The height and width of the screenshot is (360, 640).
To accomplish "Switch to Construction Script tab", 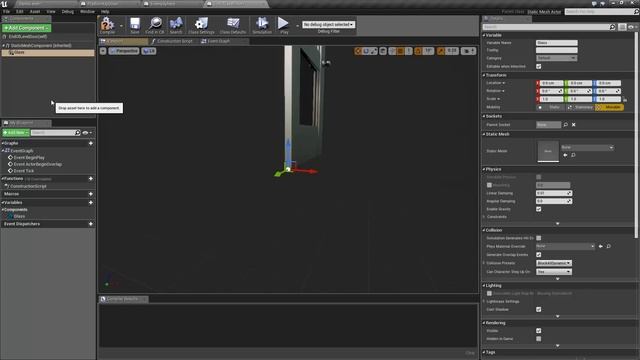I will [174, 41].
